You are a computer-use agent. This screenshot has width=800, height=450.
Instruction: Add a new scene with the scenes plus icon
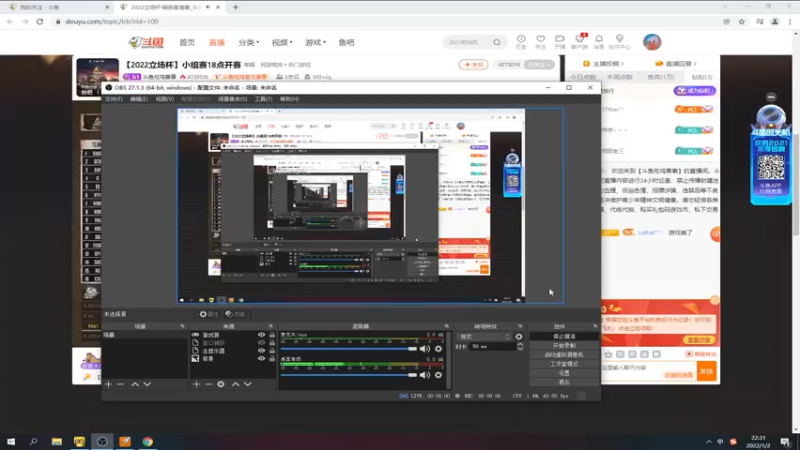tap(108, 384)
